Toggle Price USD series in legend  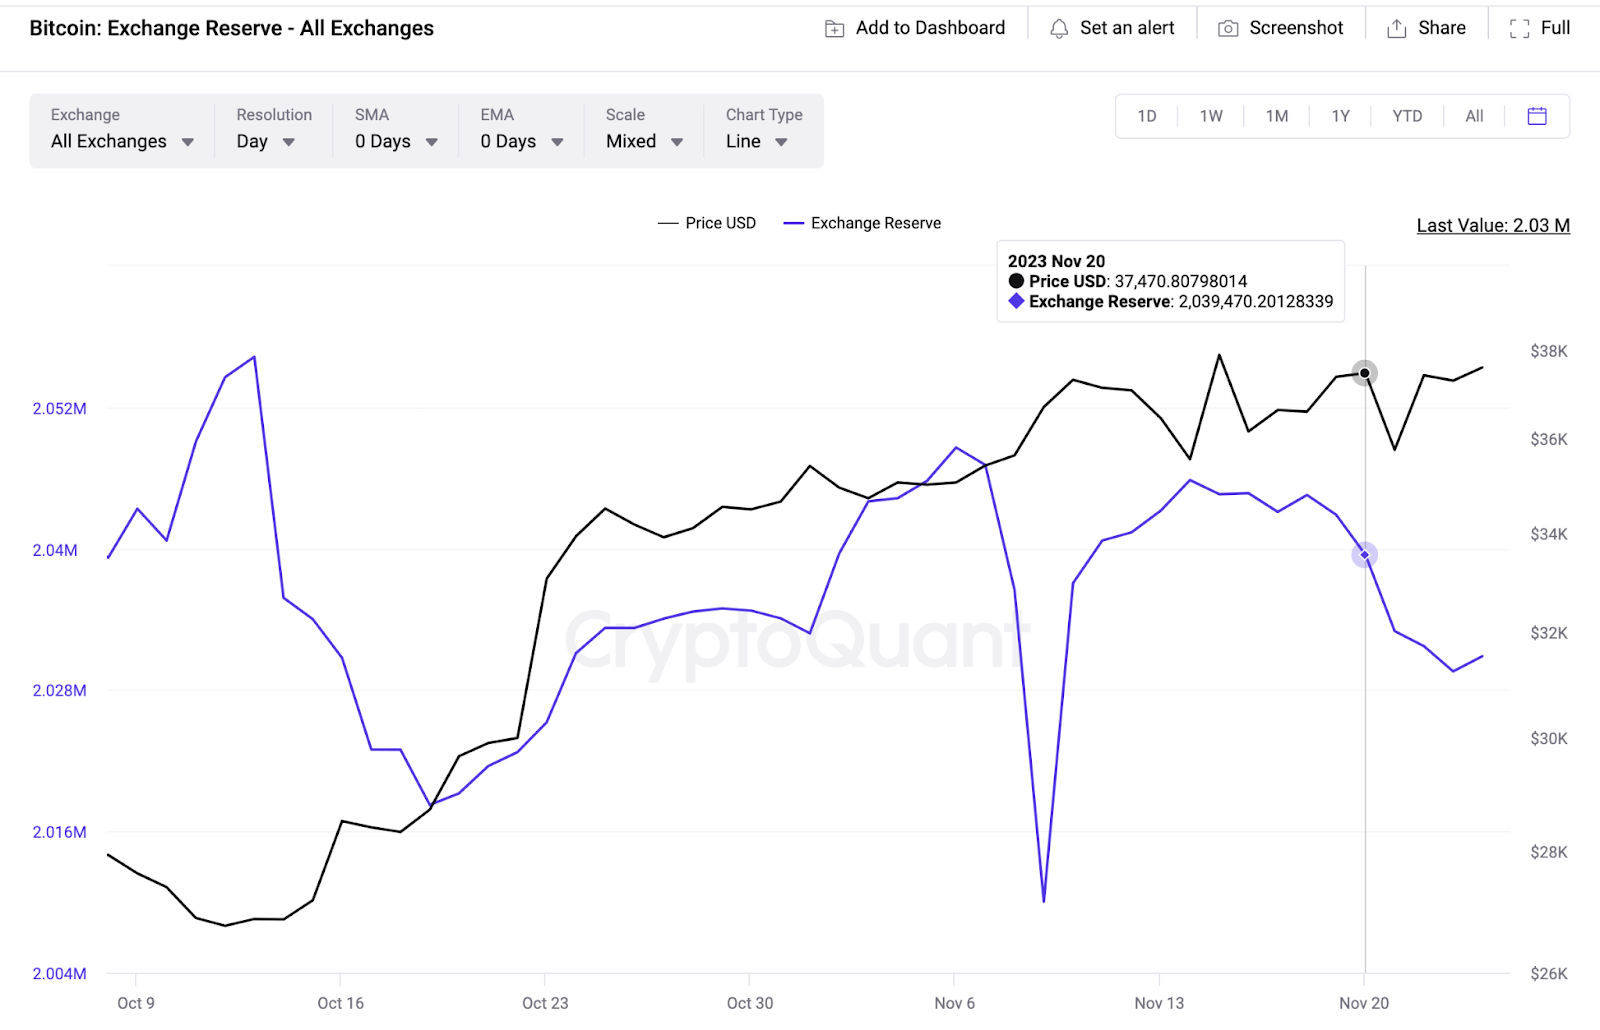pyautogui.click(x=707, y=223)
